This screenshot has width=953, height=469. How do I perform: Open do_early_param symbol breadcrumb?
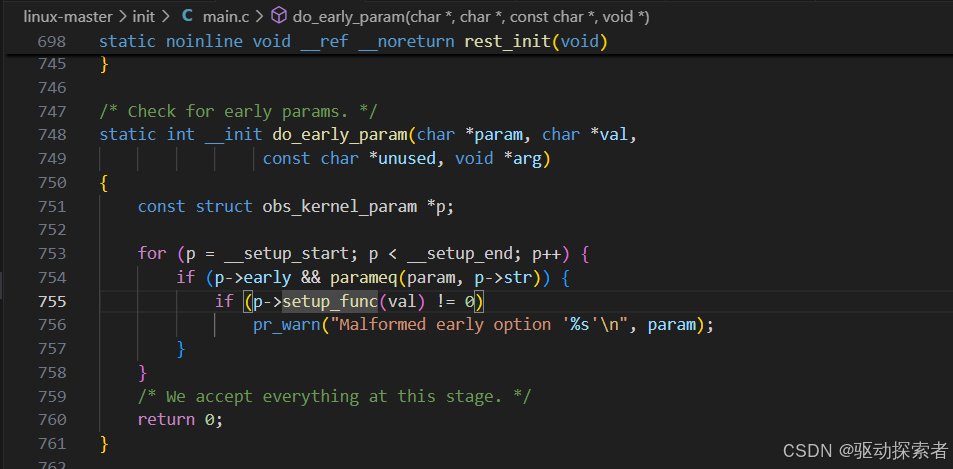coord(471,16)
